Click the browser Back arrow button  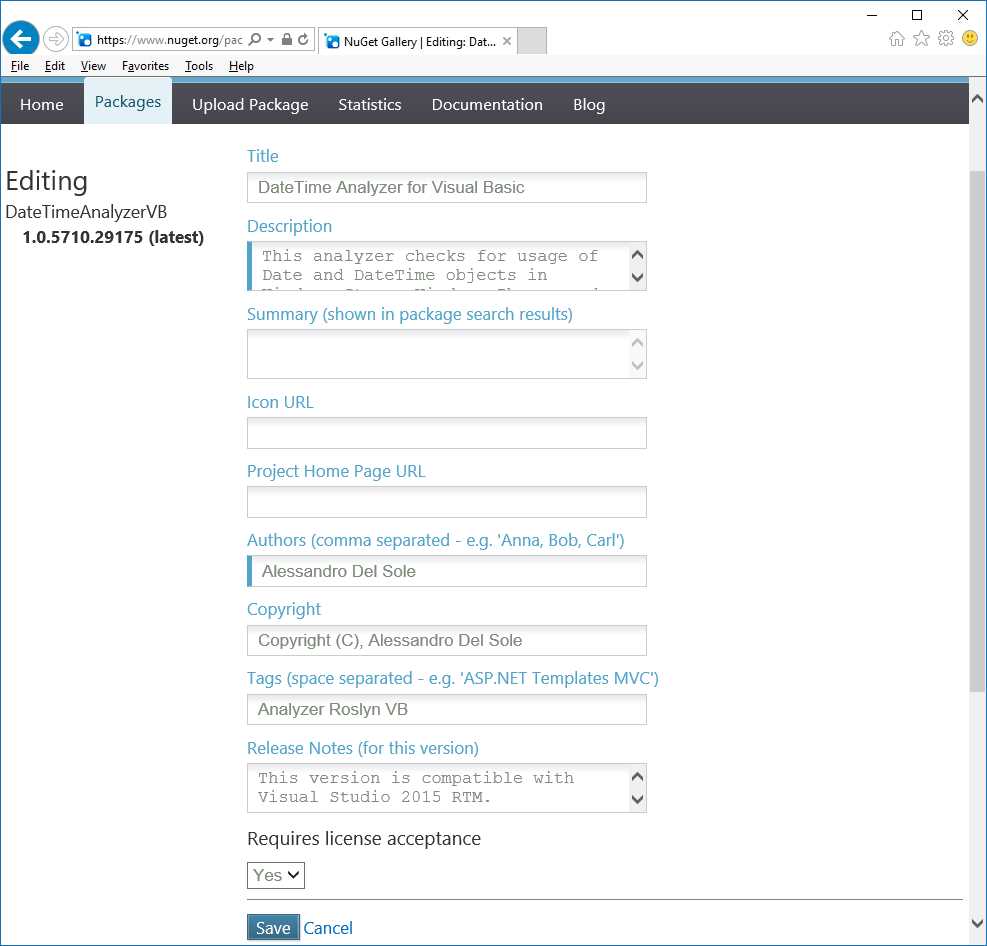[x=21, y=39]
